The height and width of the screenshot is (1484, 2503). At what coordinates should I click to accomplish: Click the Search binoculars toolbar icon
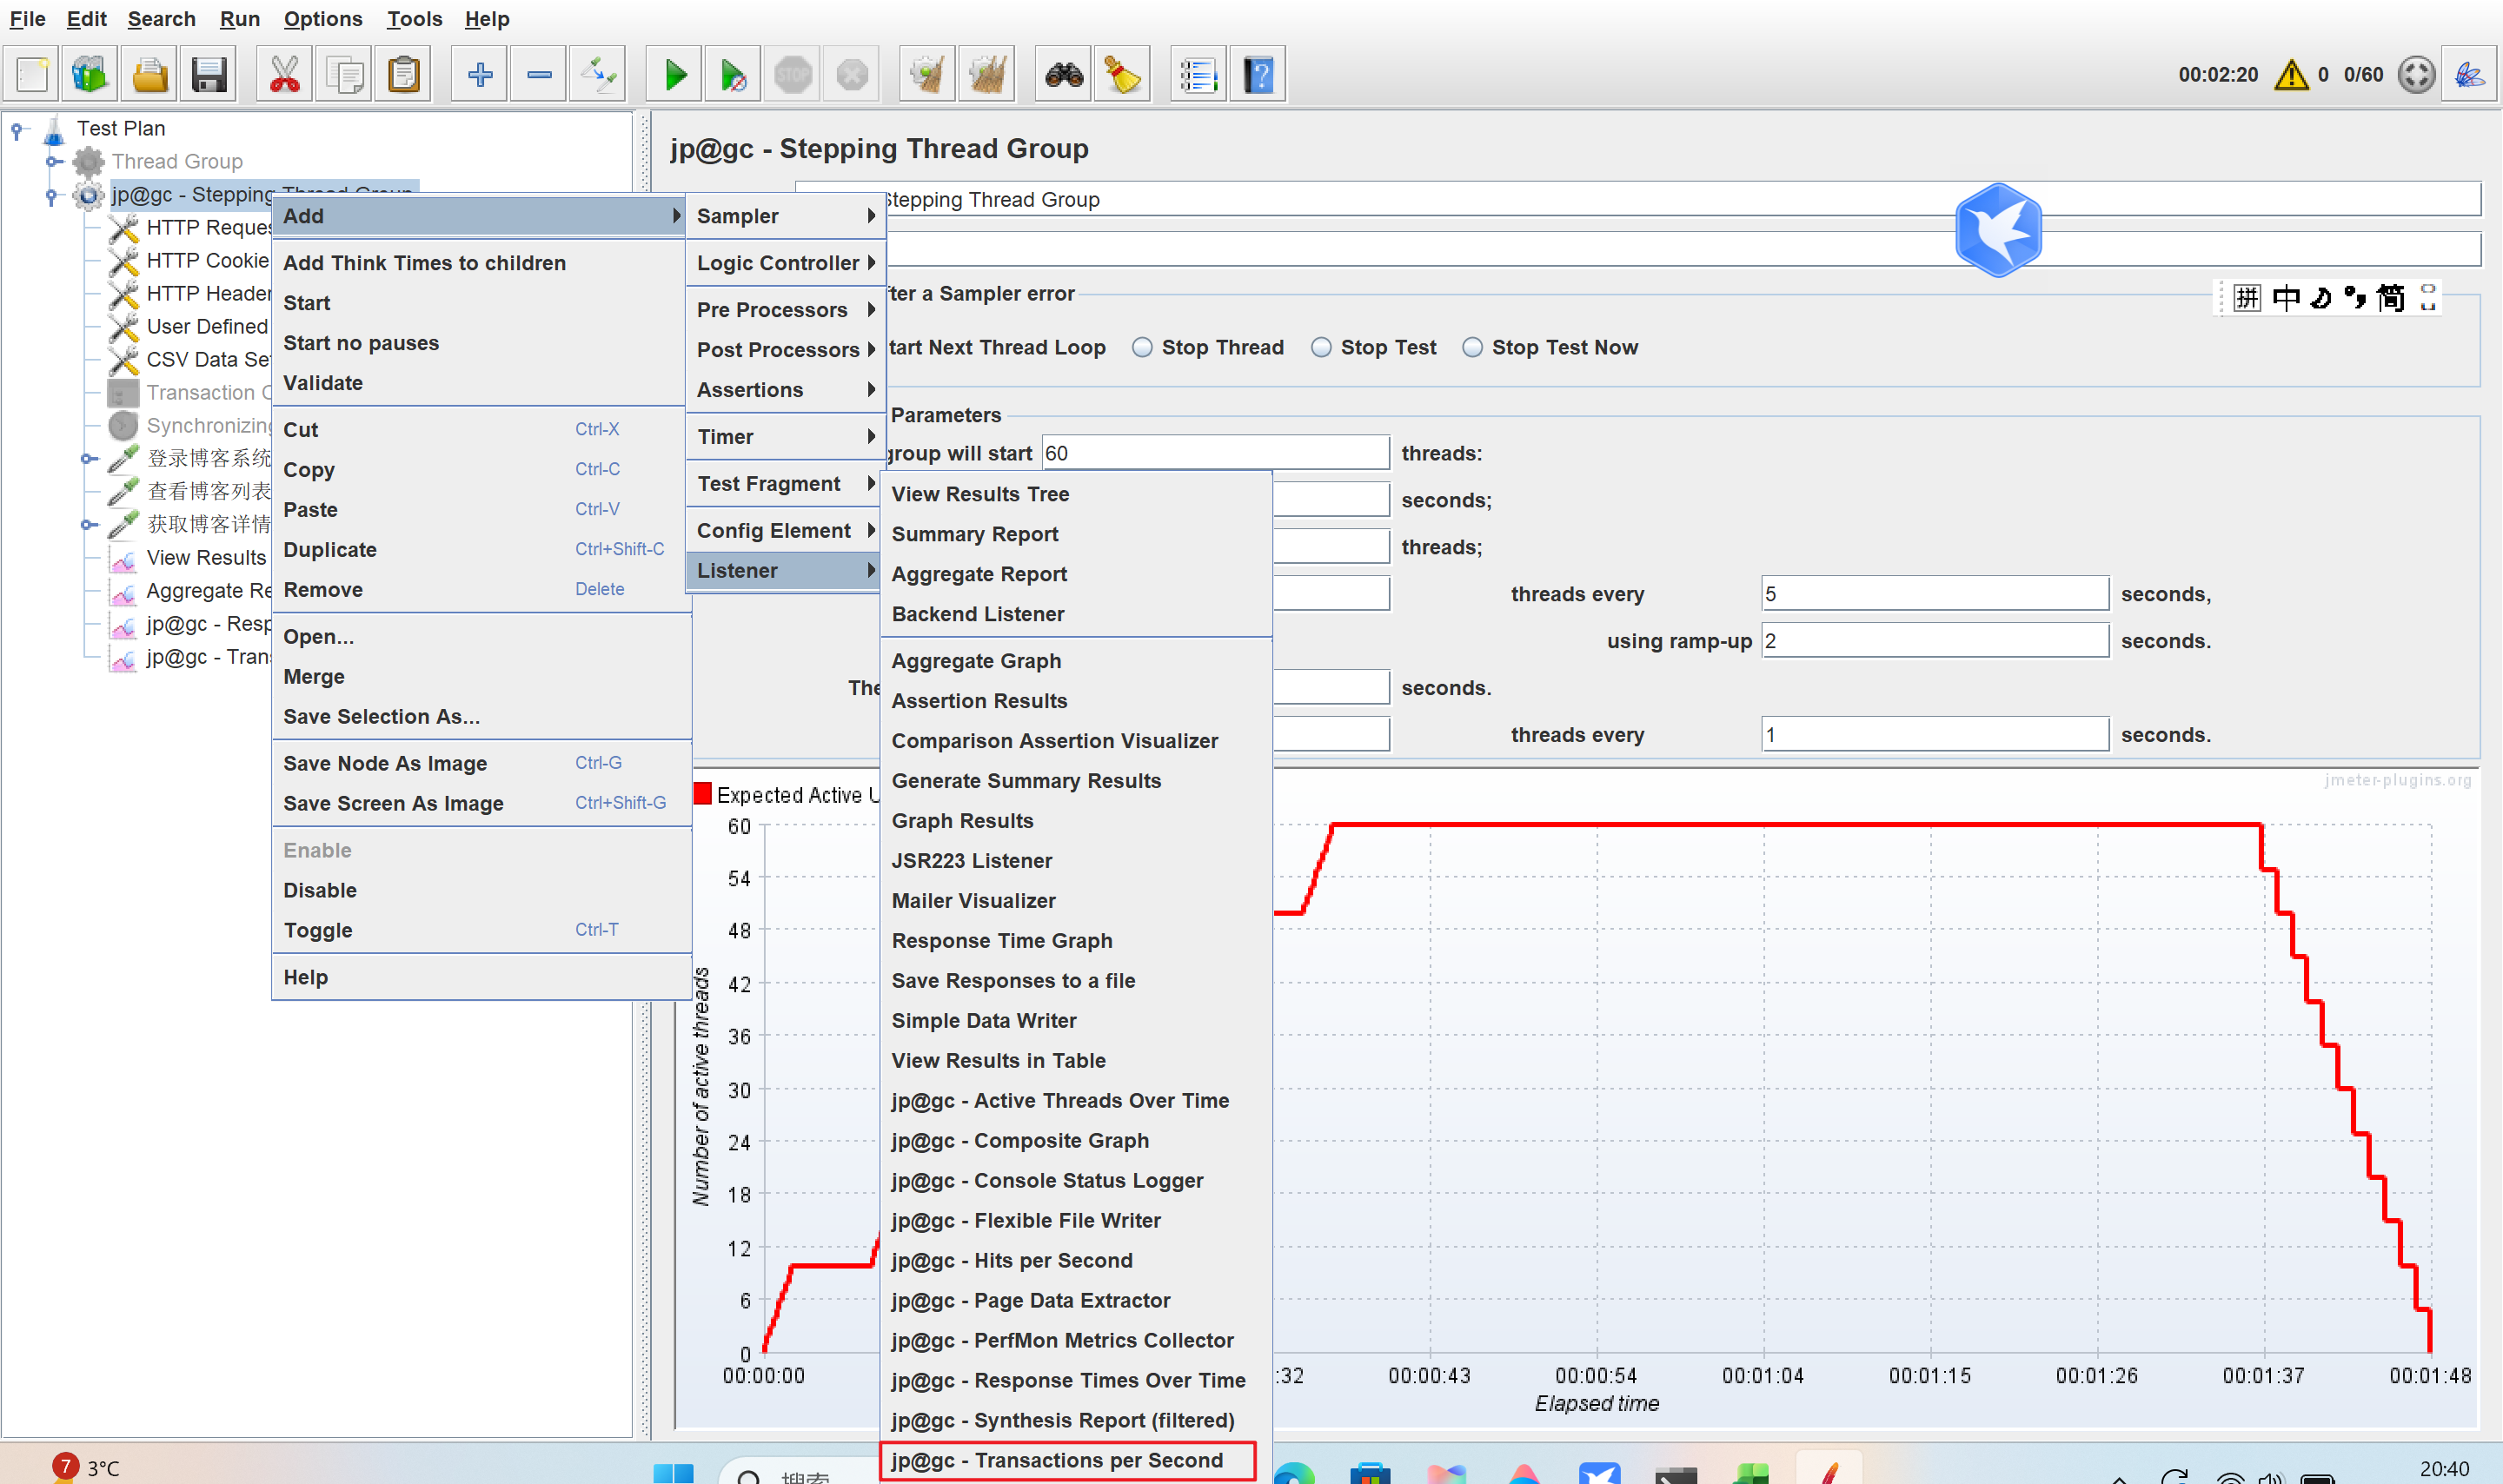[x=1064, y=75]
